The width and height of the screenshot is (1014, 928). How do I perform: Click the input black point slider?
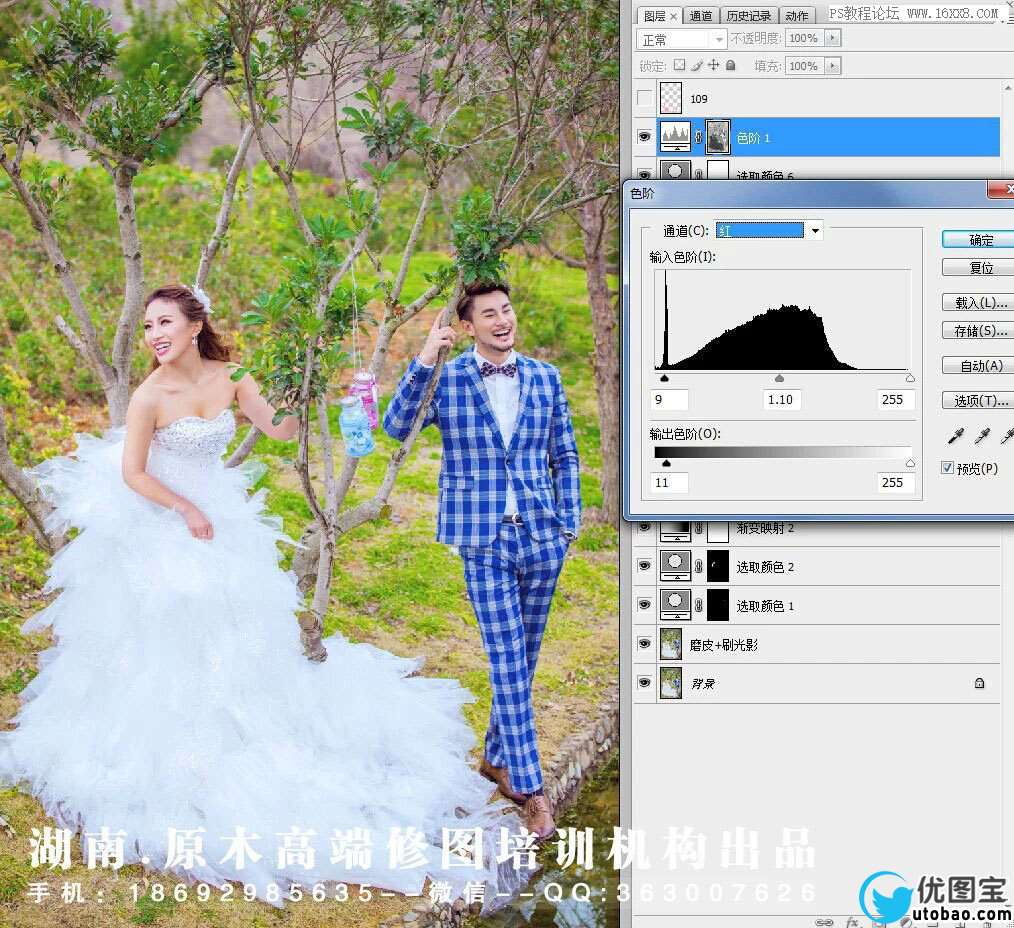(x=664, y=378)
